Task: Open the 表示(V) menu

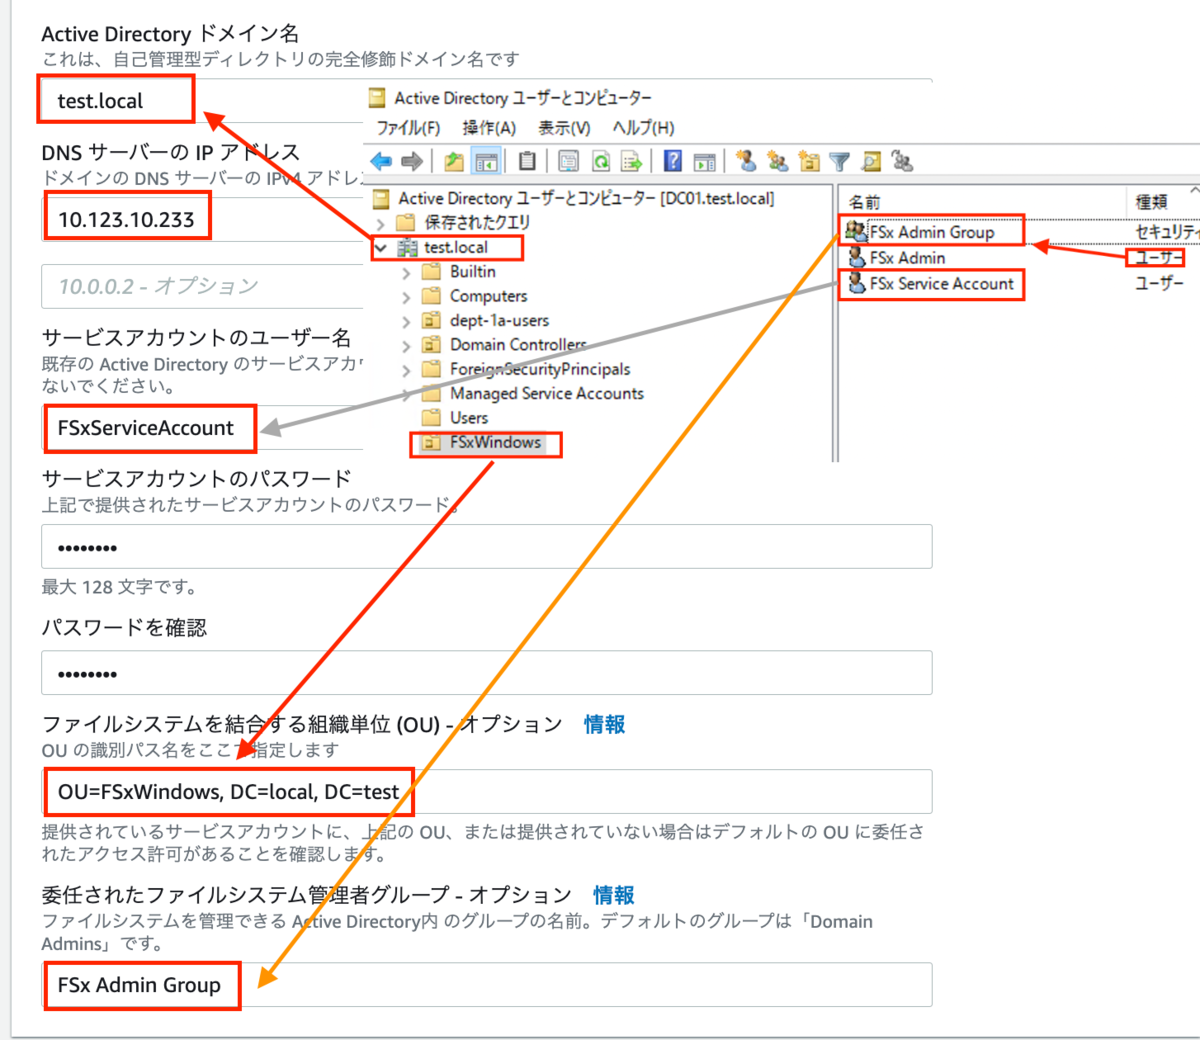Action: tap(564, 128)
